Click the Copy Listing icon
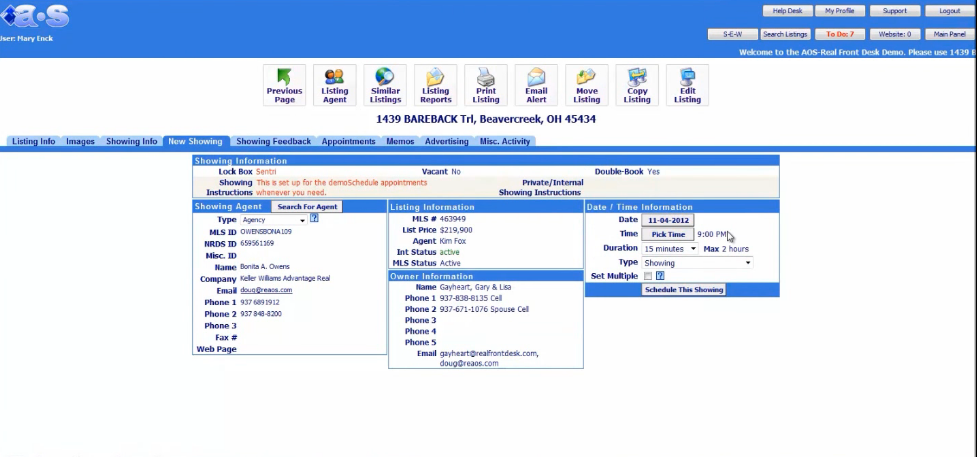 (637, 85)
